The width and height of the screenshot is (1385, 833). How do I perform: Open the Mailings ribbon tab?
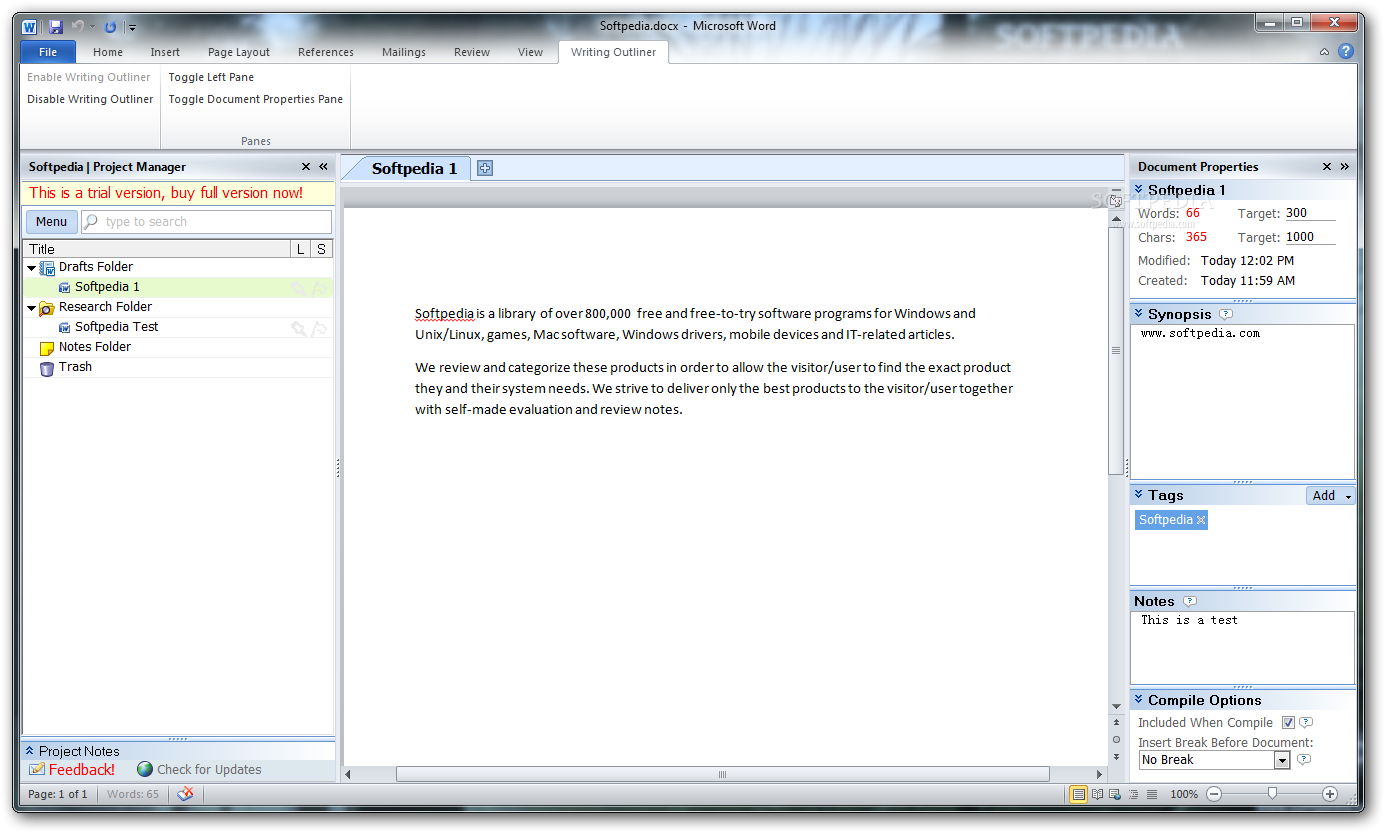point(404,52)
